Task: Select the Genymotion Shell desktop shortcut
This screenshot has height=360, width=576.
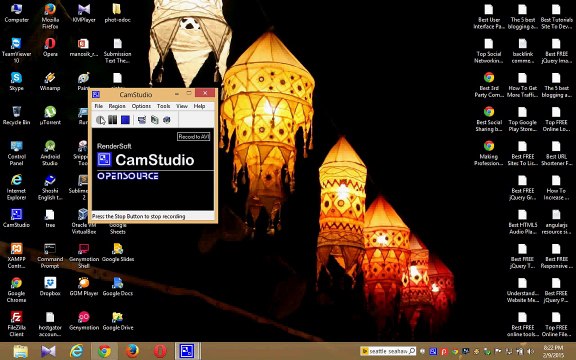Action: [x=84, y=255]
